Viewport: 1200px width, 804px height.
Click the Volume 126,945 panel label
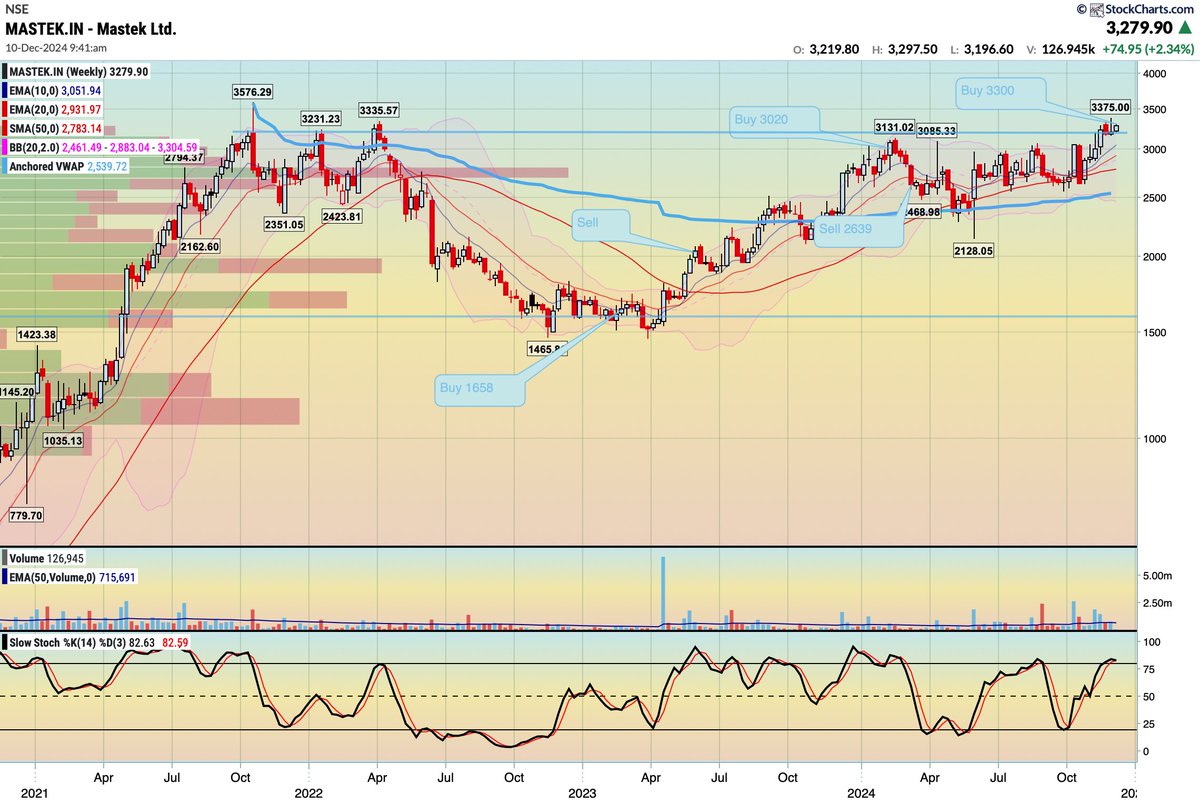click(44, 560)
